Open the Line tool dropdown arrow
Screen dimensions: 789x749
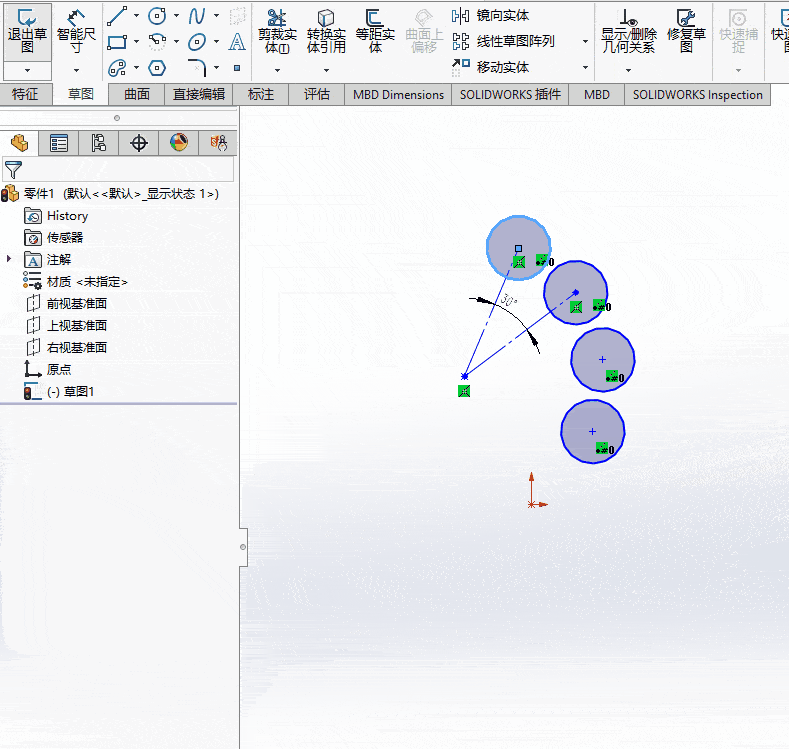pyautogui.click(x=136, y=16)
